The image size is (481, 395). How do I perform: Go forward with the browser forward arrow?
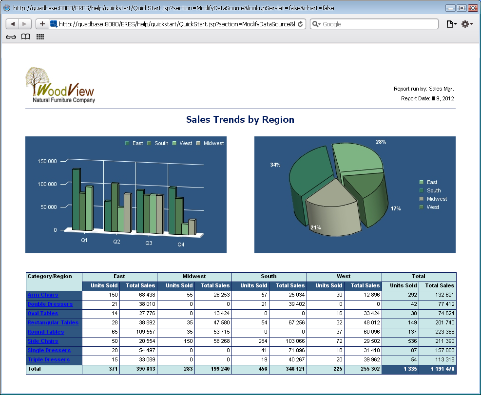[x=25, y=24]
